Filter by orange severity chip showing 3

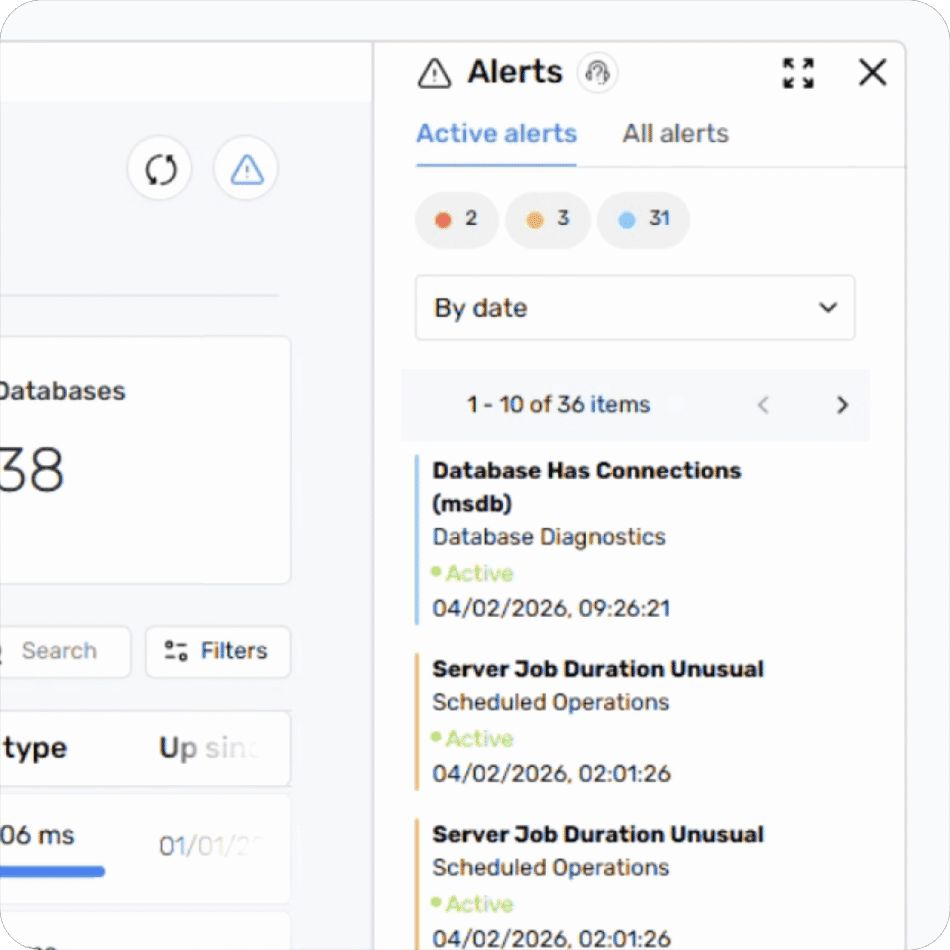[548, 219]
